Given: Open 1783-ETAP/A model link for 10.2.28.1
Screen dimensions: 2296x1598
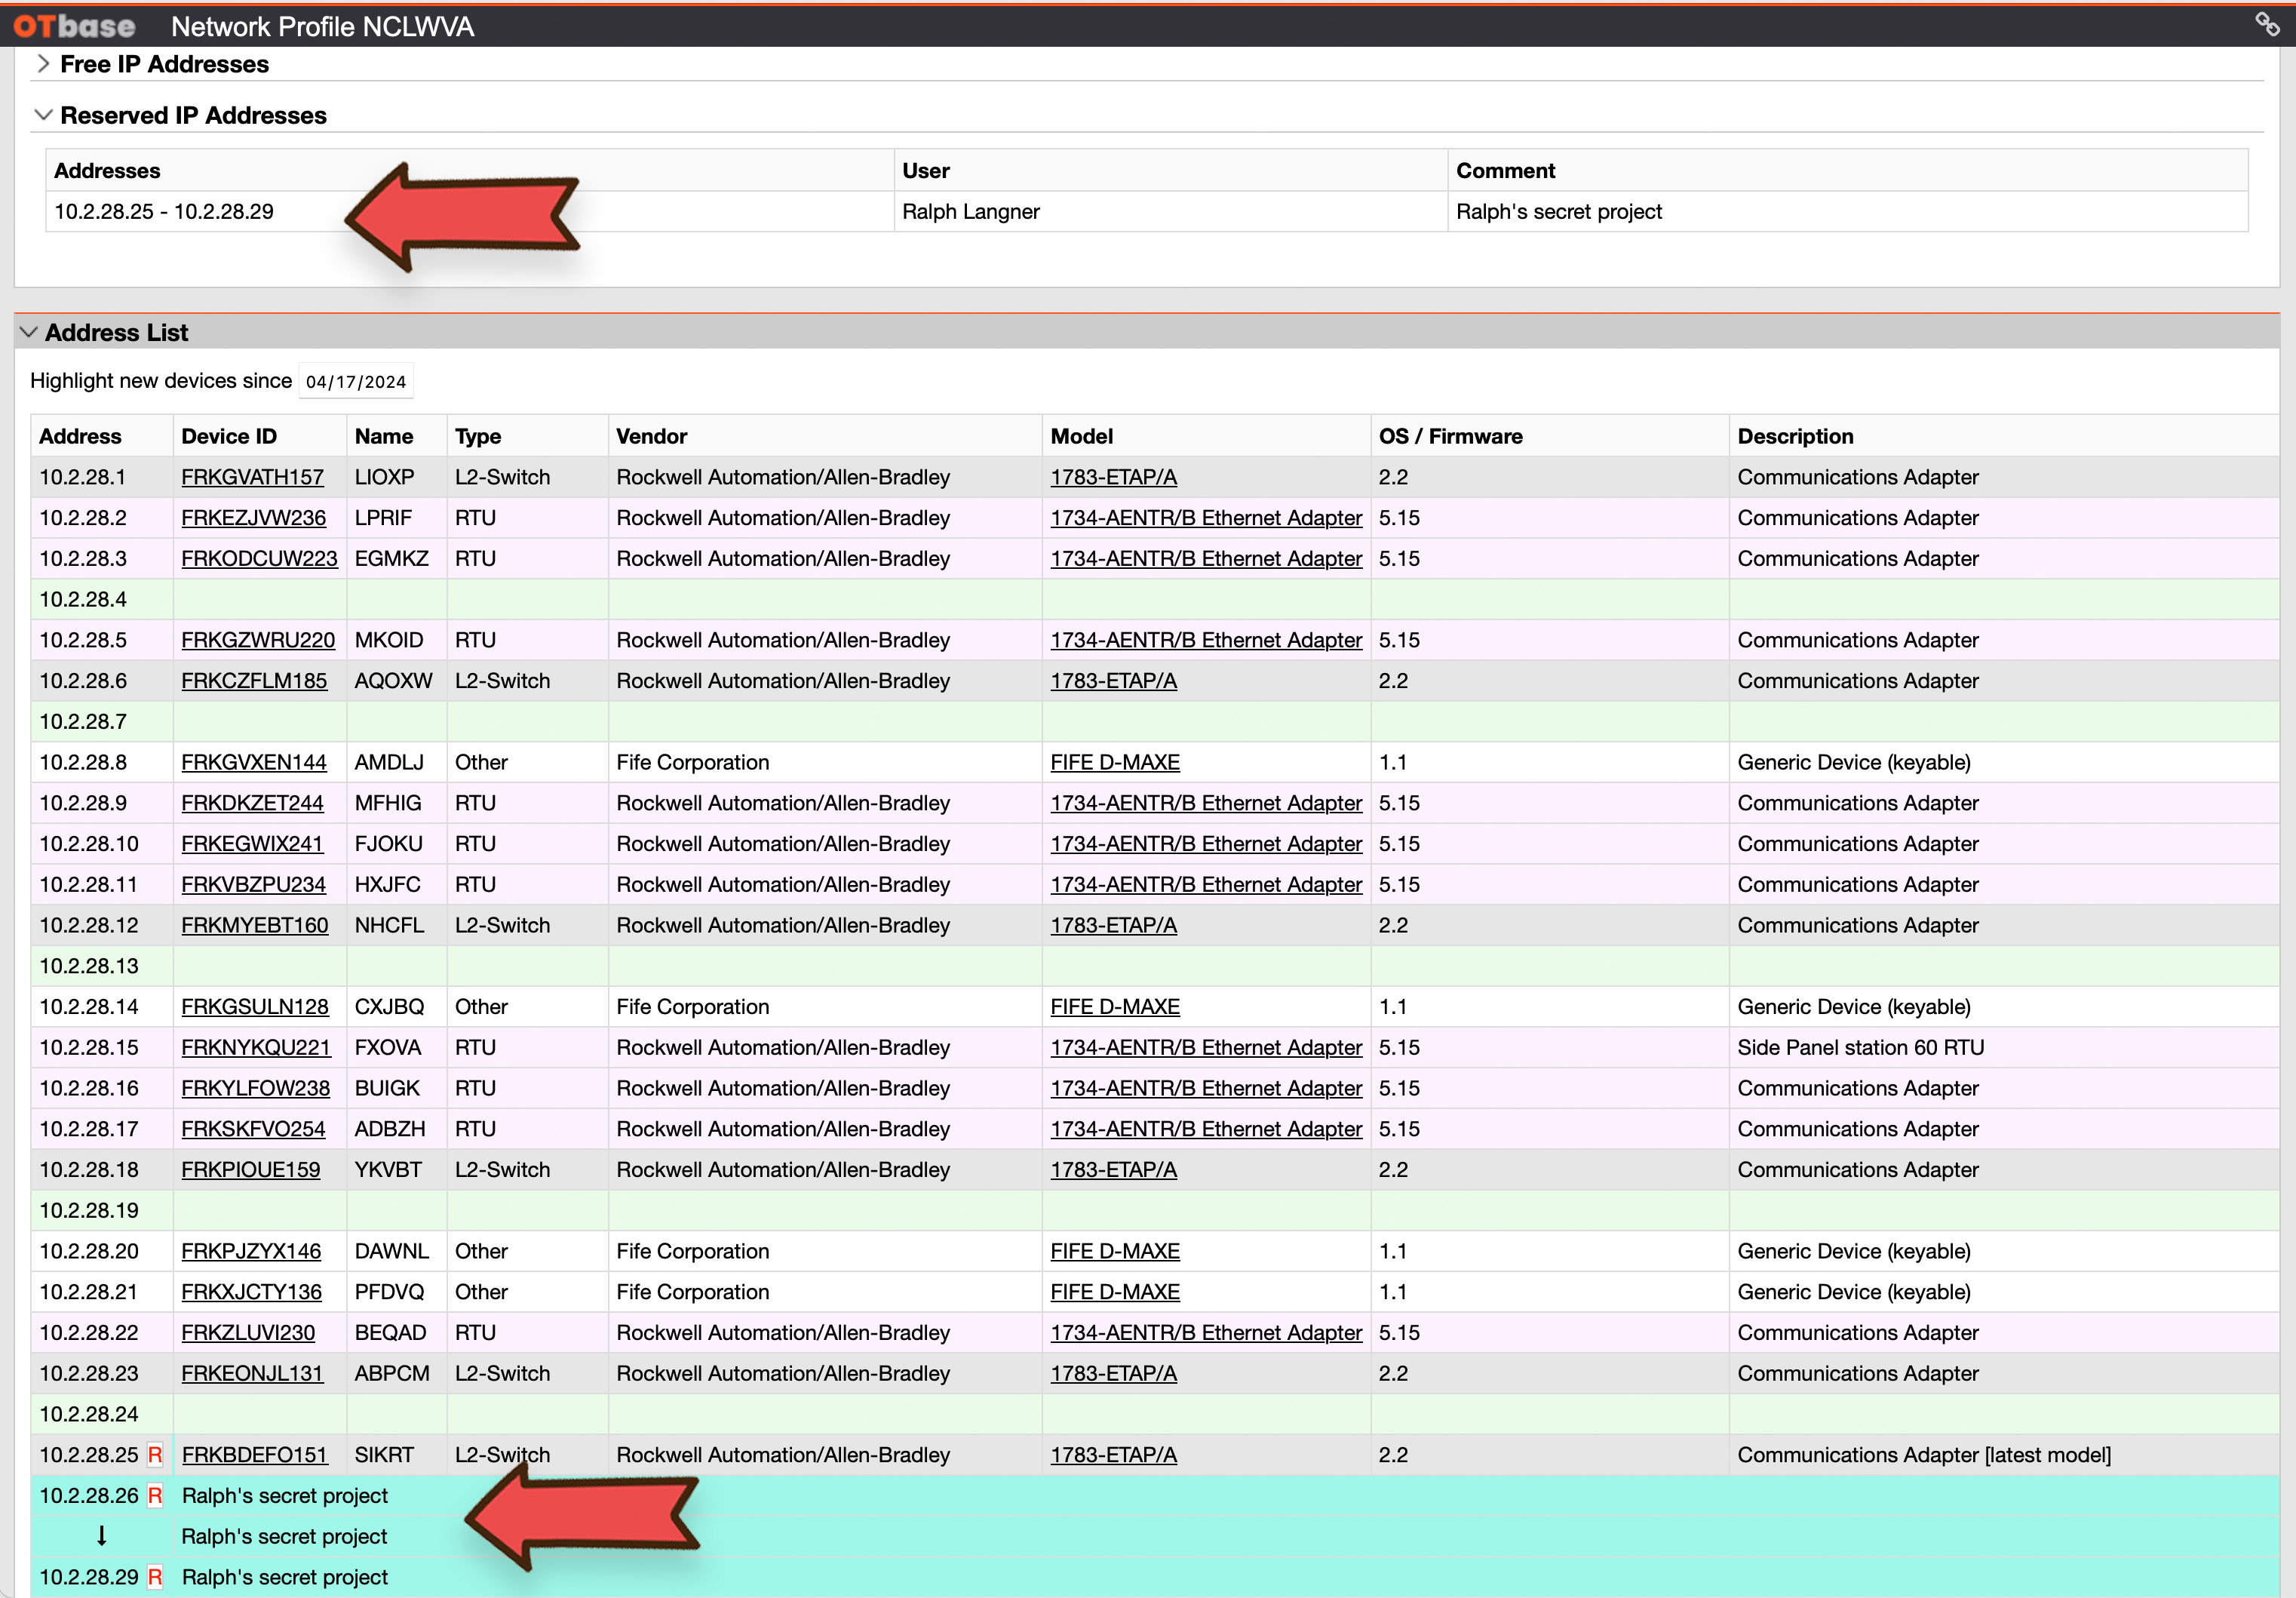Looking at the screenshot, I should [x=1113, y=477].
